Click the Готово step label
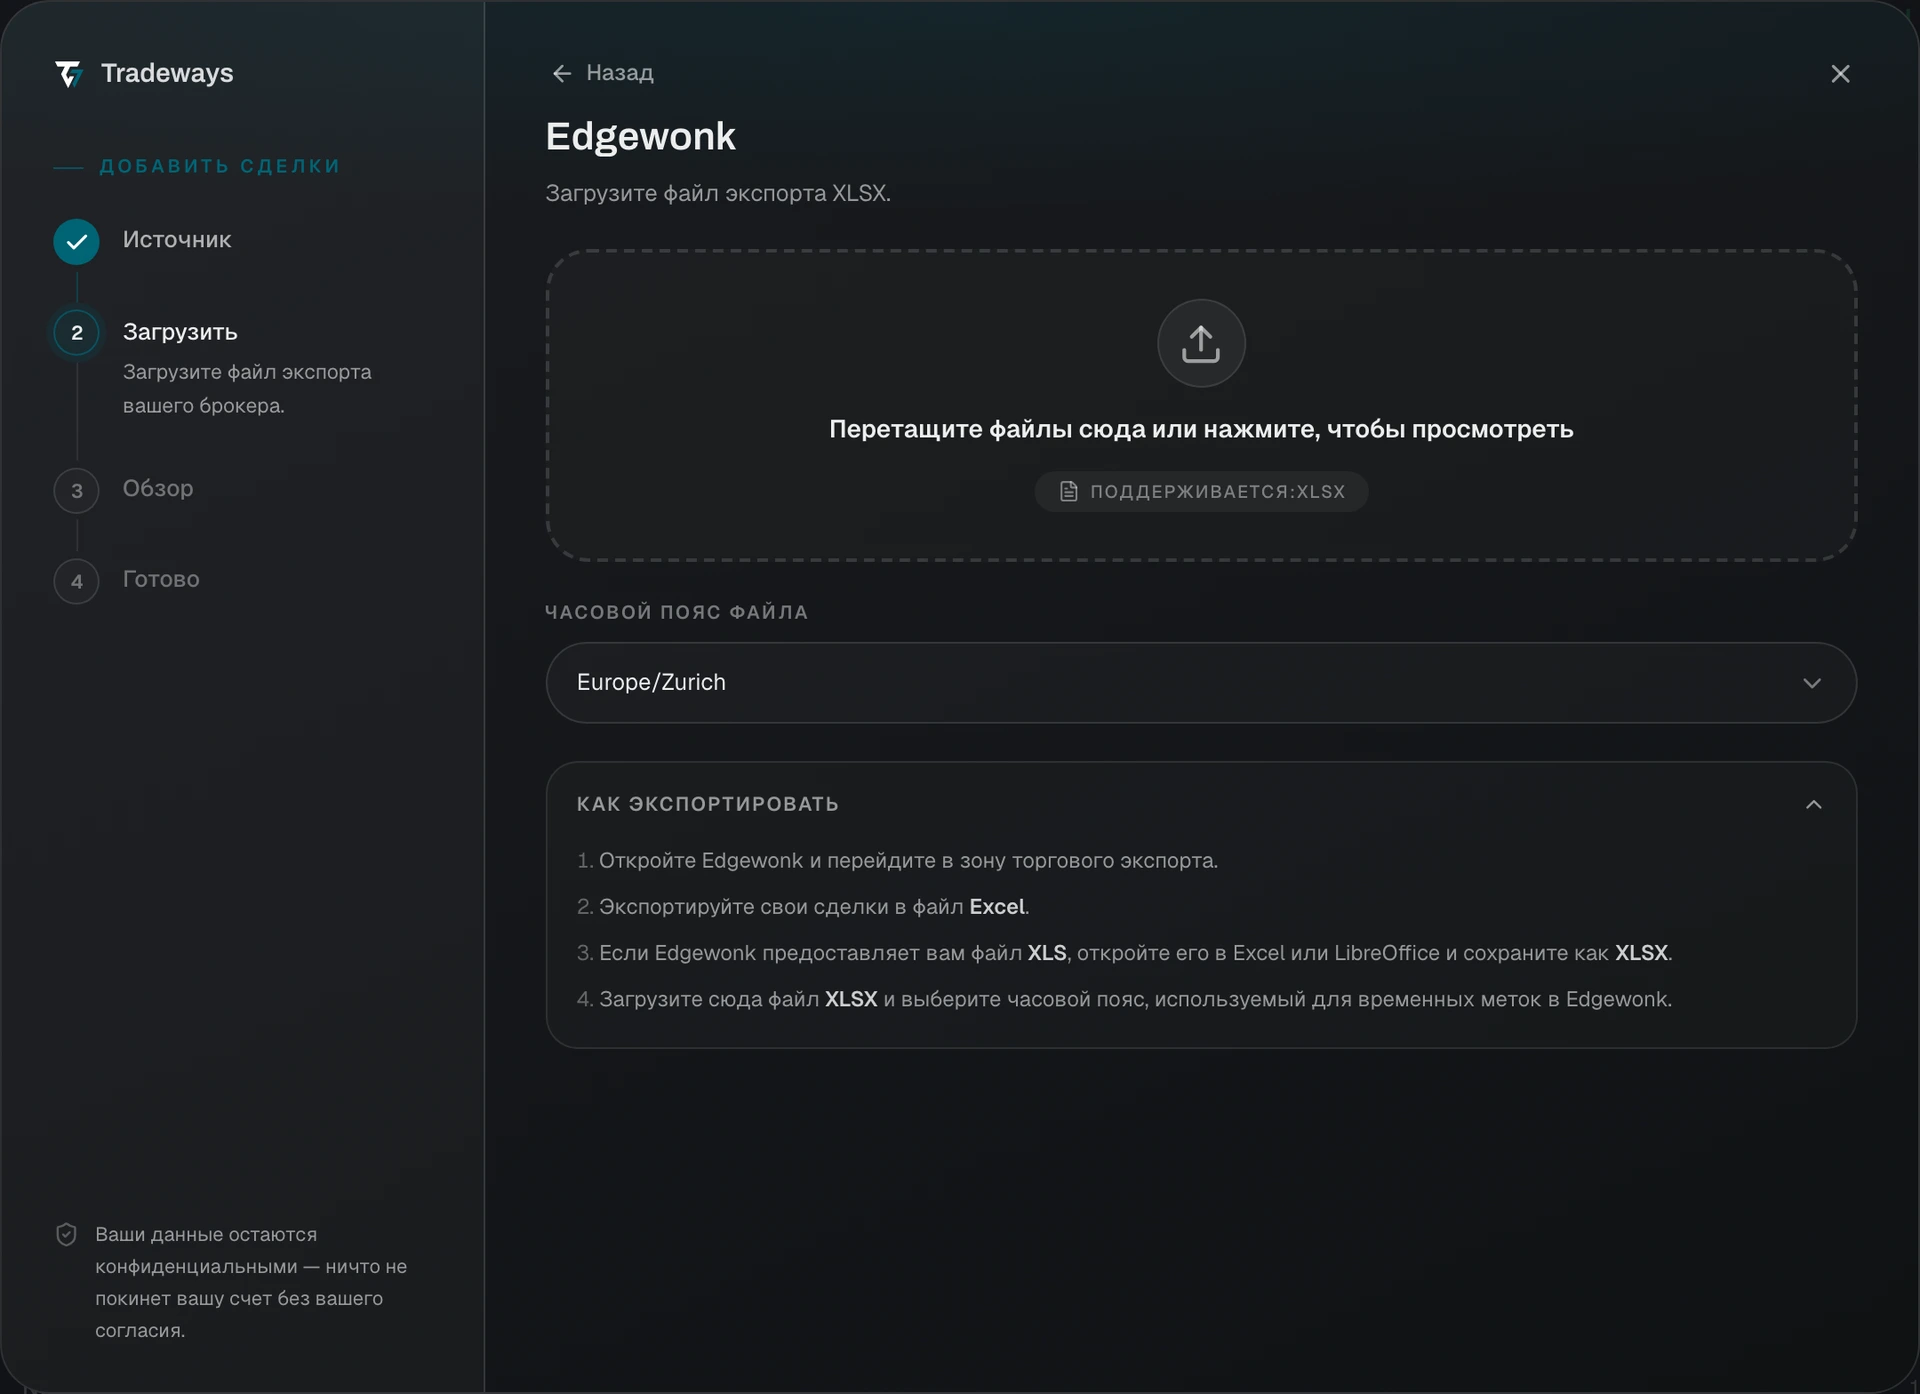This screenshot has height=1394, width=1920. click(161, 579)
